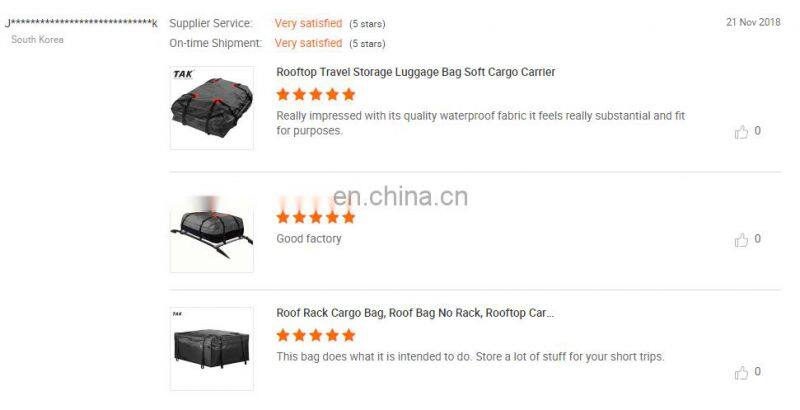The width and height of the screenshot is (800, 410).
Task: Click the five-star rating above 'Good factory'
Action: 316,217
